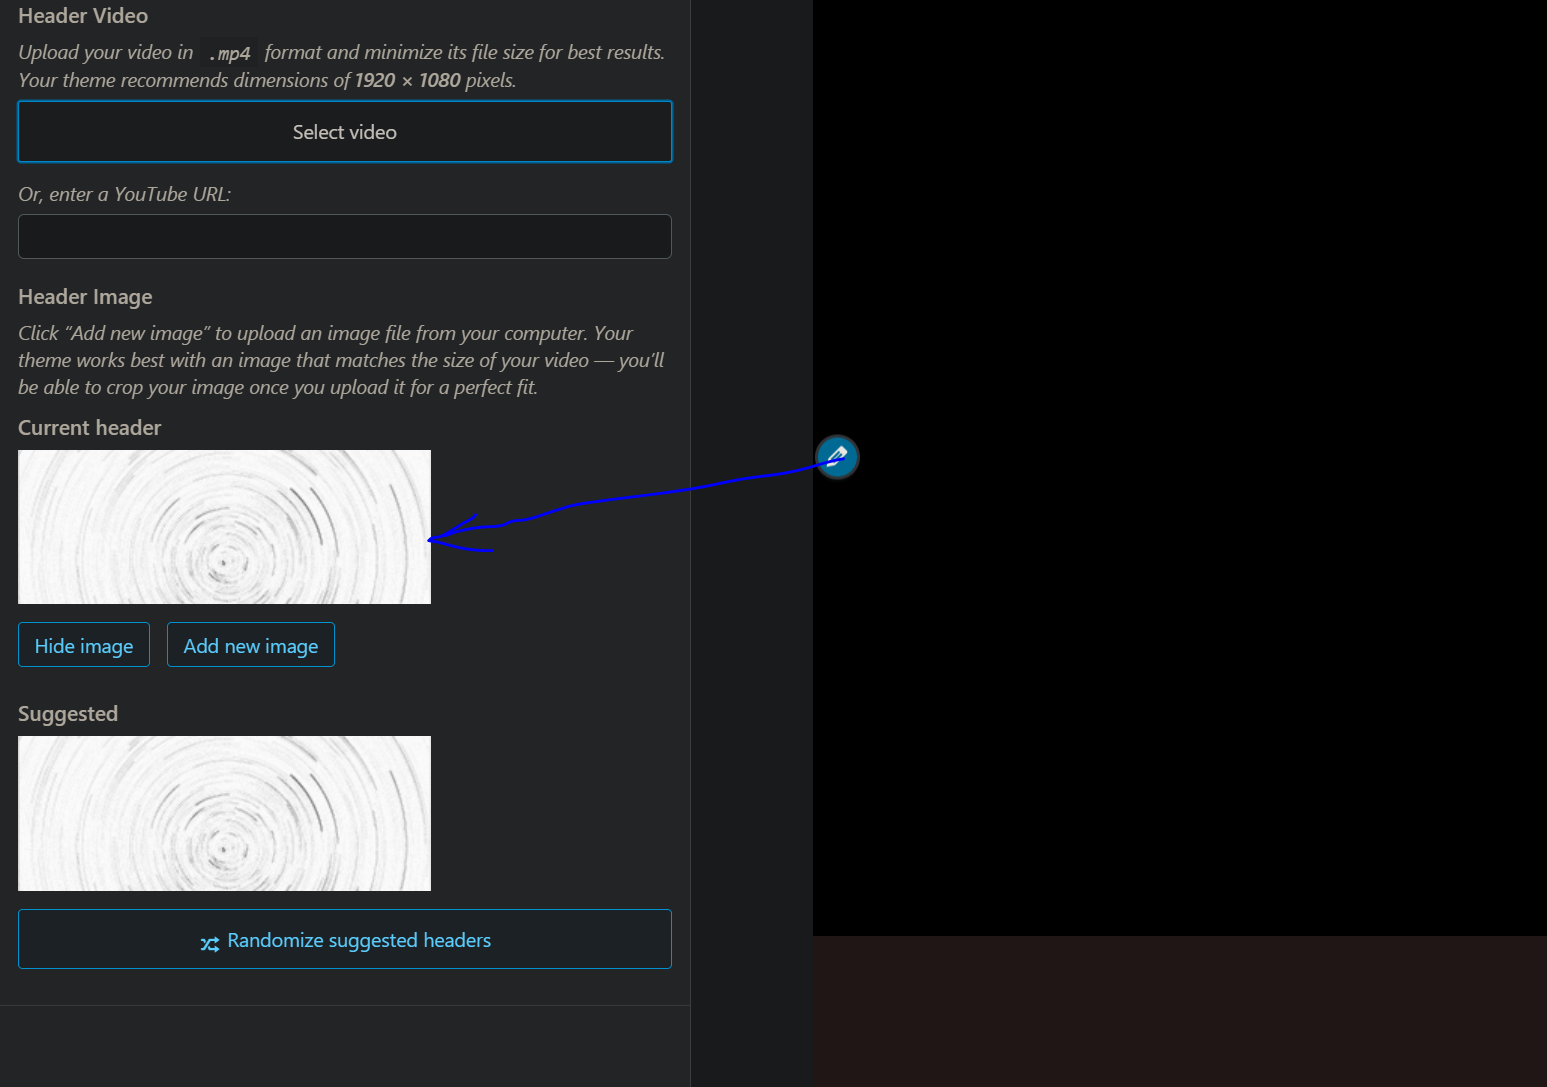Click the "Current header" label
Viewport: 1547px width, 1087px height.
[x=90, y=428]
